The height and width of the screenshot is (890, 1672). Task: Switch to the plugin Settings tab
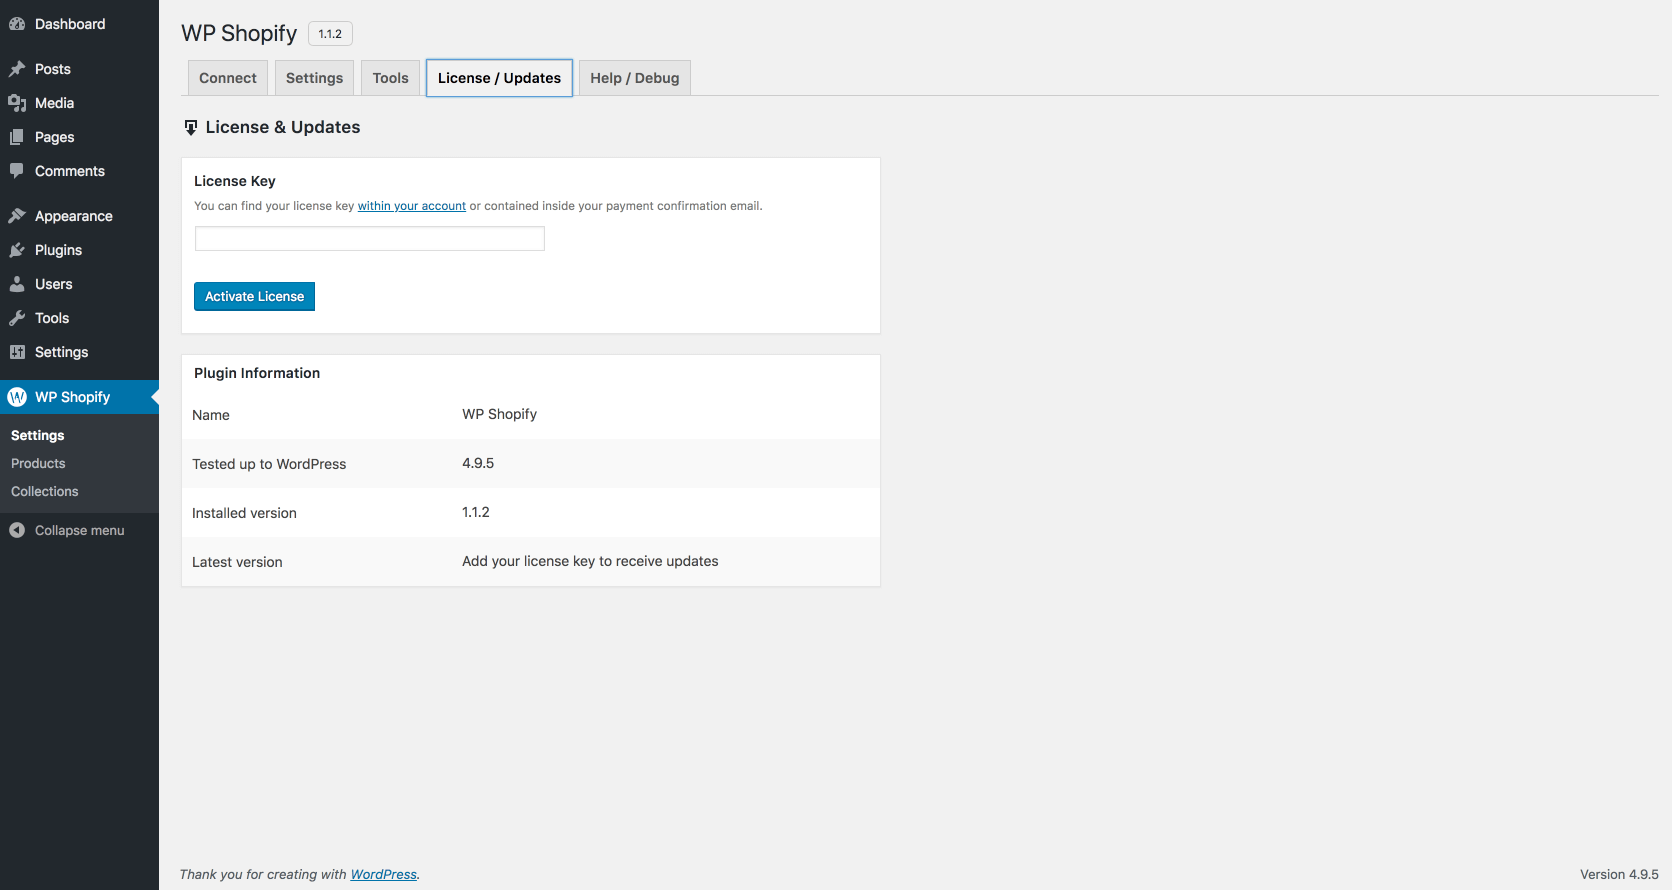click(x=314, y=78)
